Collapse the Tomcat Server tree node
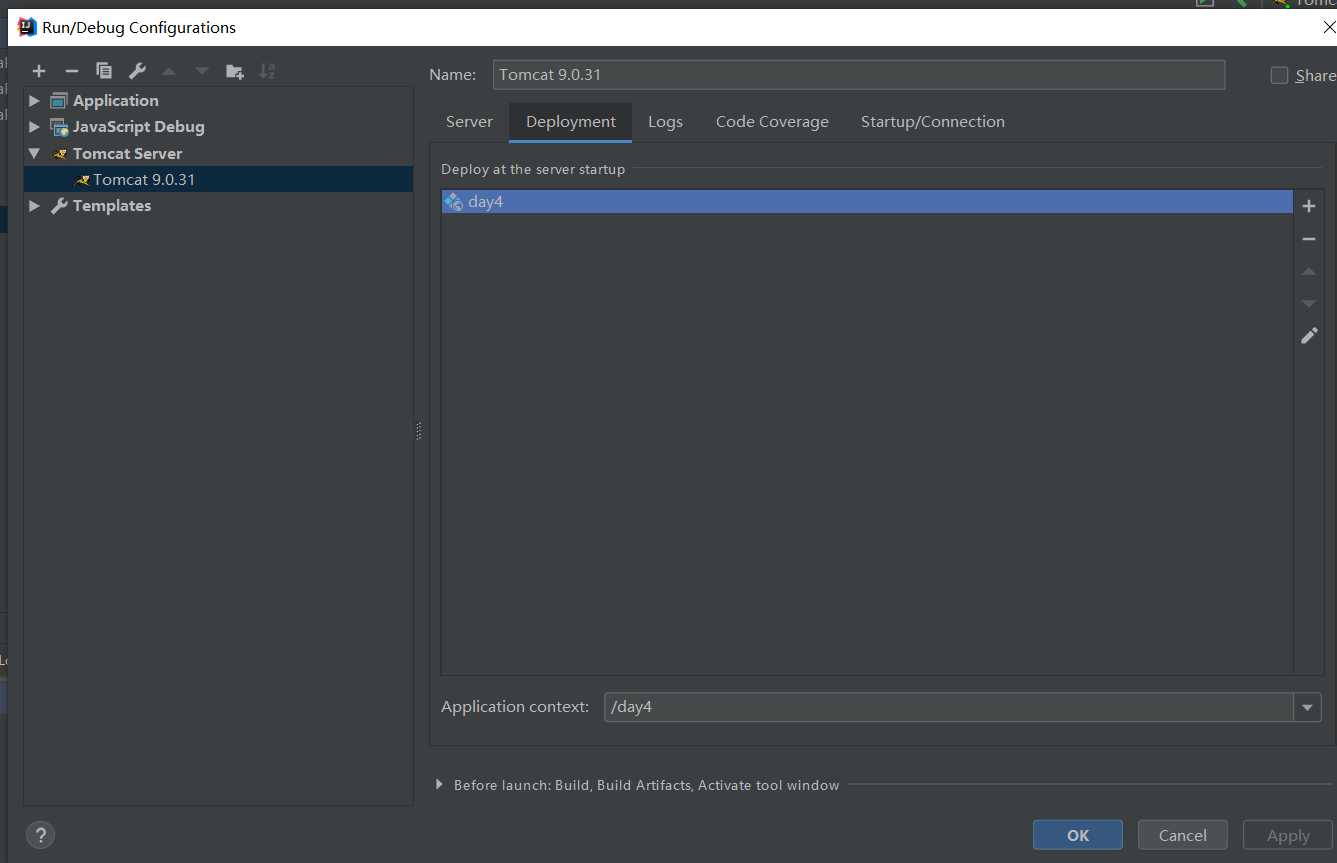The image size is (1337, 863). (34, 154)
